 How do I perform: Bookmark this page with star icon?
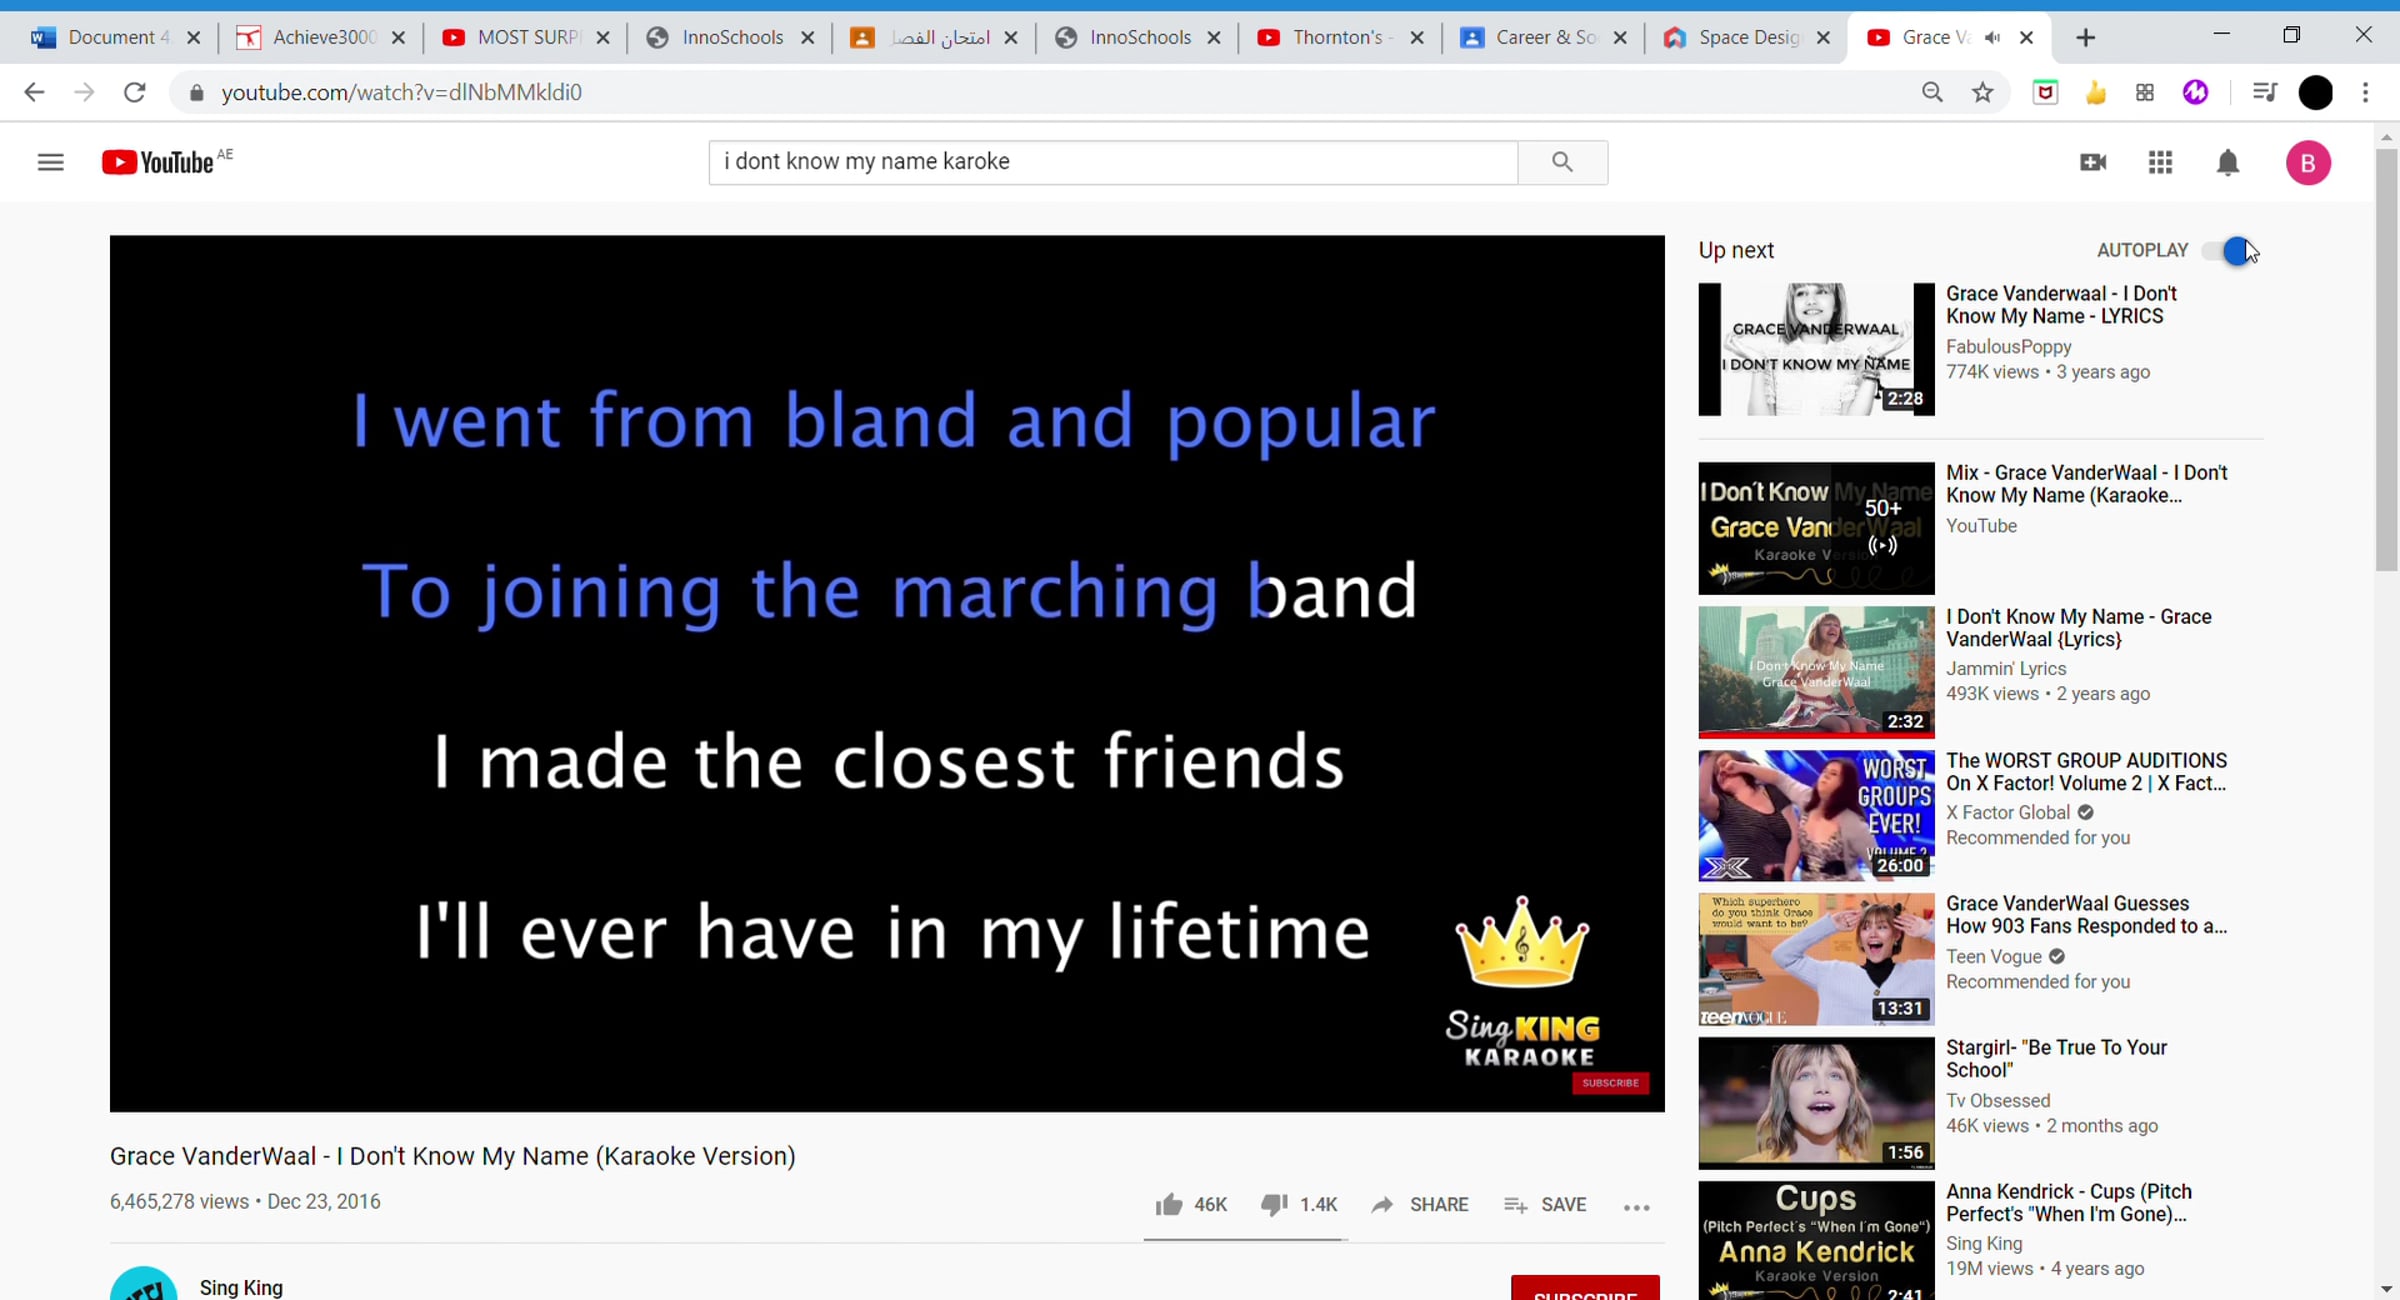[x=1982, y=92]
